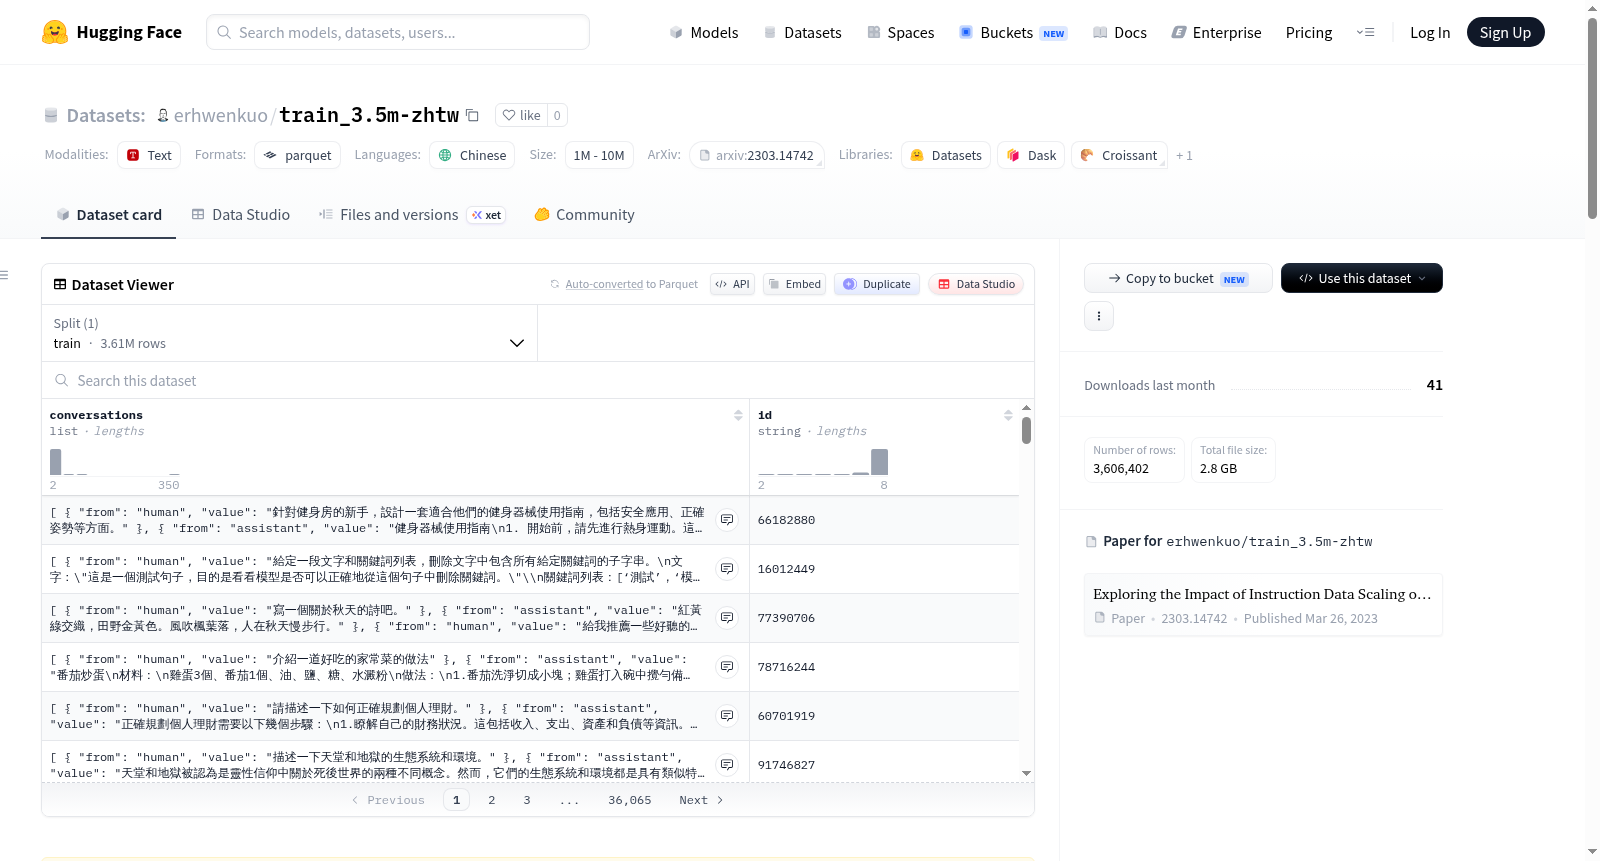
Task: Open the Models page
Action: [x=704, y=32]
